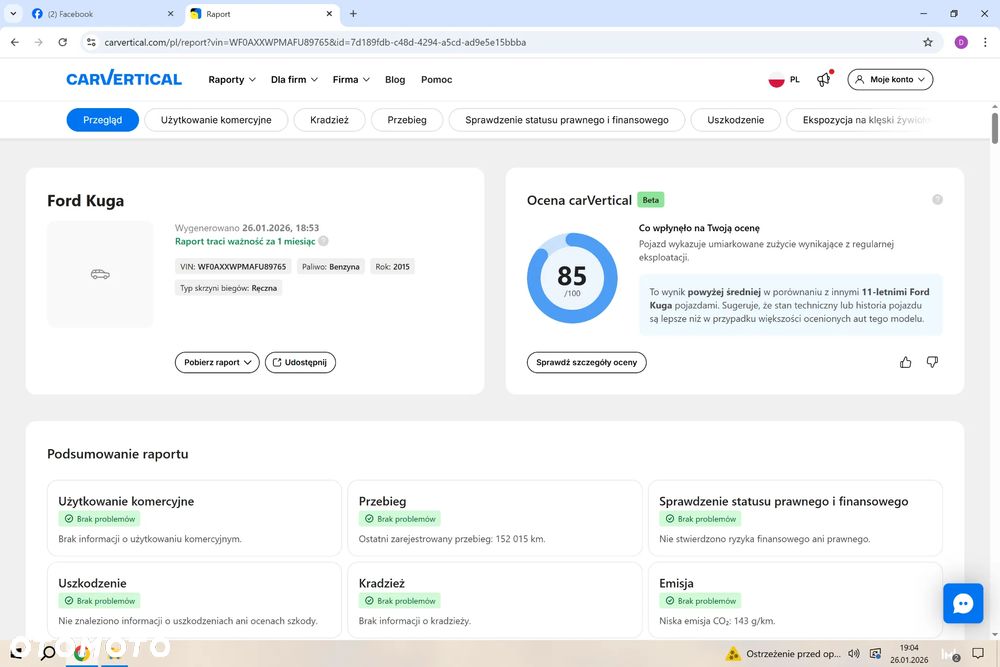Open Ekspozycja na klęski tab
Screen dimensions: 1000x667
(x=861, y=120)
